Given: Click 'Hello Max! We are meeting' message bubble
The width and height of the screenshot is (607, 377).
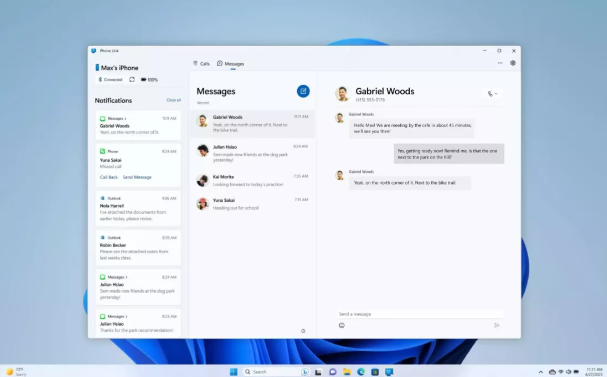Looking at the screenshot, I should [412, 128].
